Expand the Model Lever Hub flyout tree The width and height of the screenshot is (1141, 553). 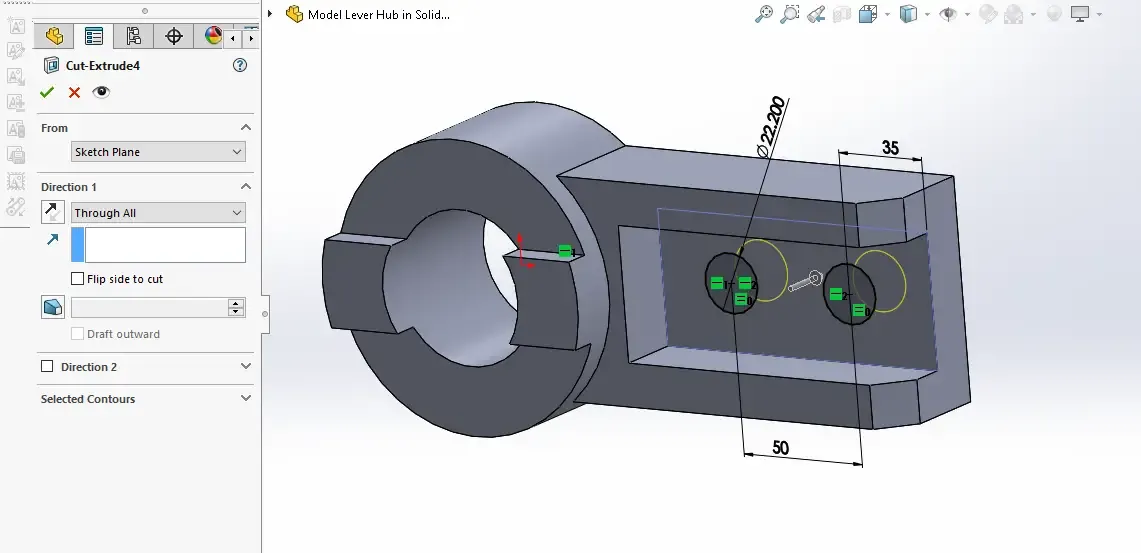pyautogui.click(x=270, y=14)
